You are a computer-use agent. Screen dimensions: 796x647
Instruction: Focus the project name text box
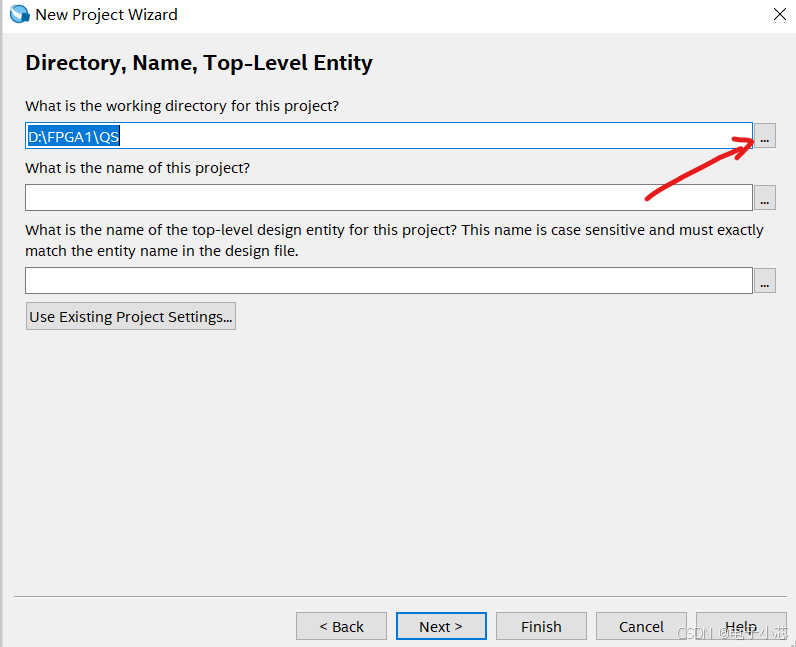pos(388,198)
